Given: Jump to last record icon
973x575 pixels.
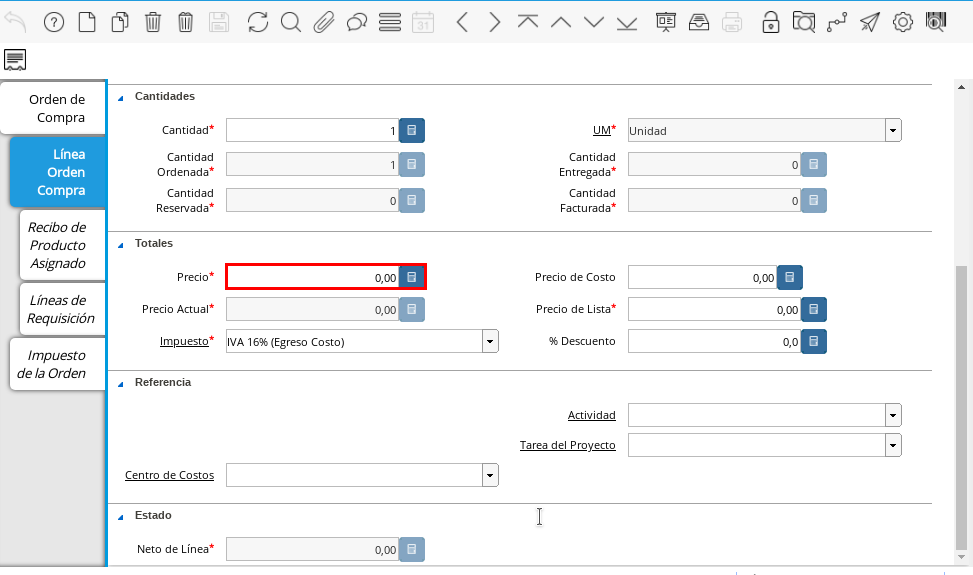Looking at the screenshot, I should [x=627, y=23].
